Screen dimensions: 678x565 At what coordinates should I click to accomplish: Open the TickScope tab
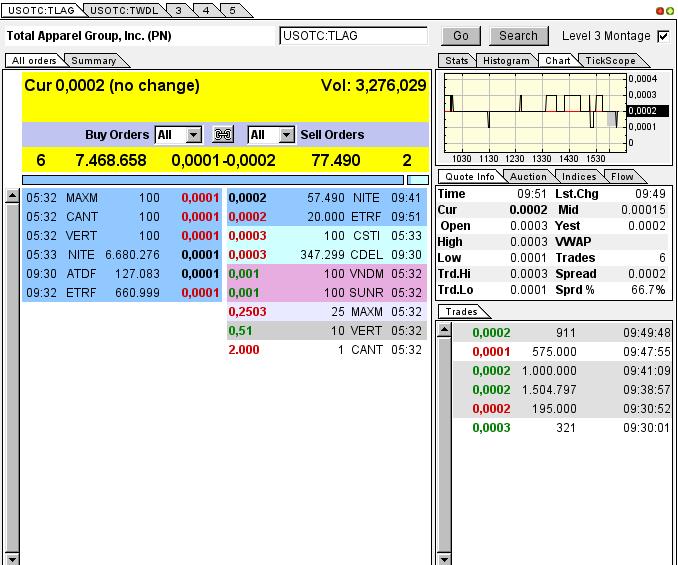coord(610,61)
